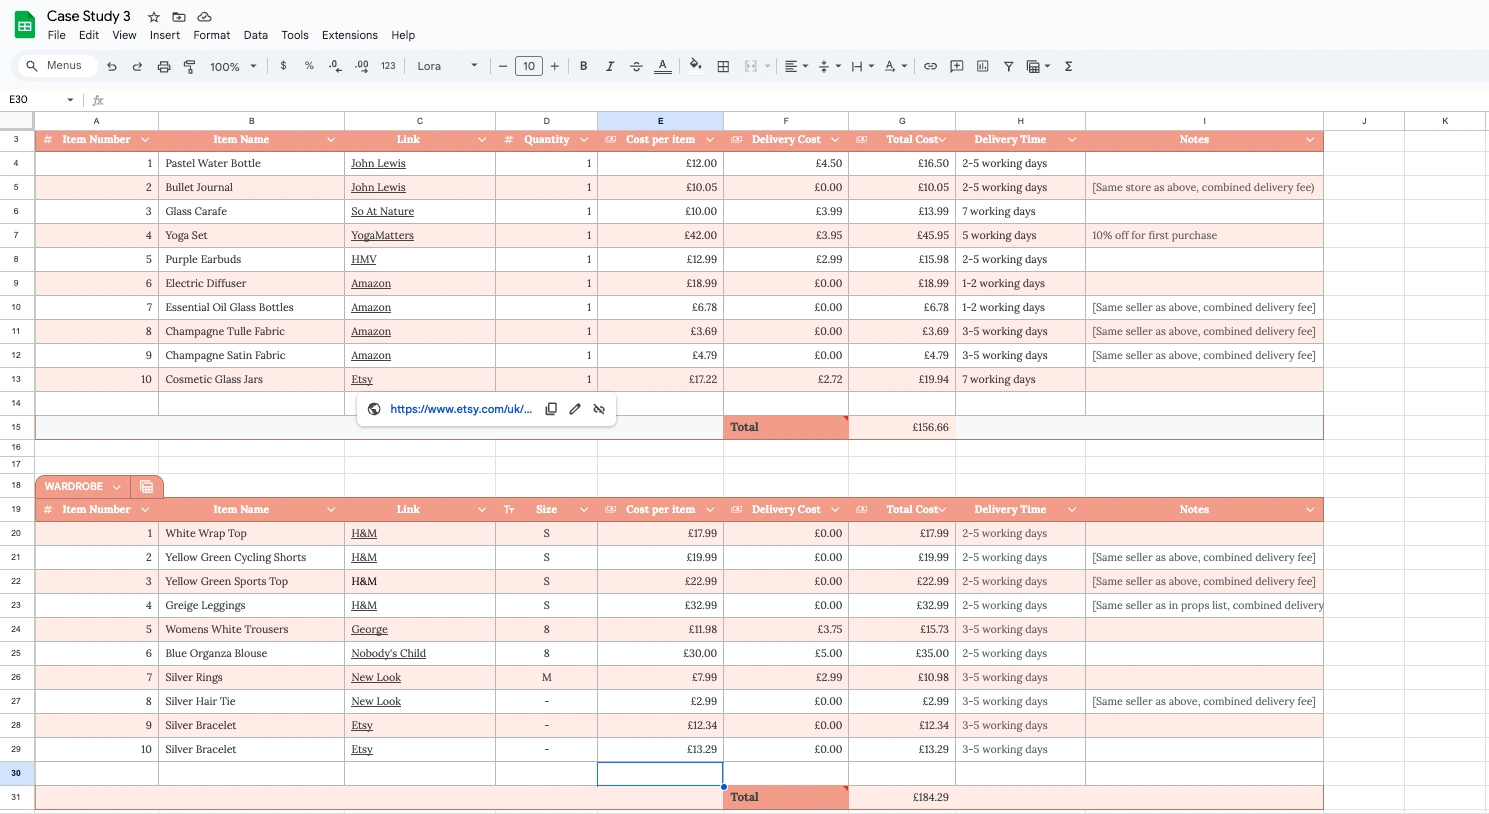Toggle strikethrough formatting
The width and height of the screenshot is (1489, 814).
636,66
